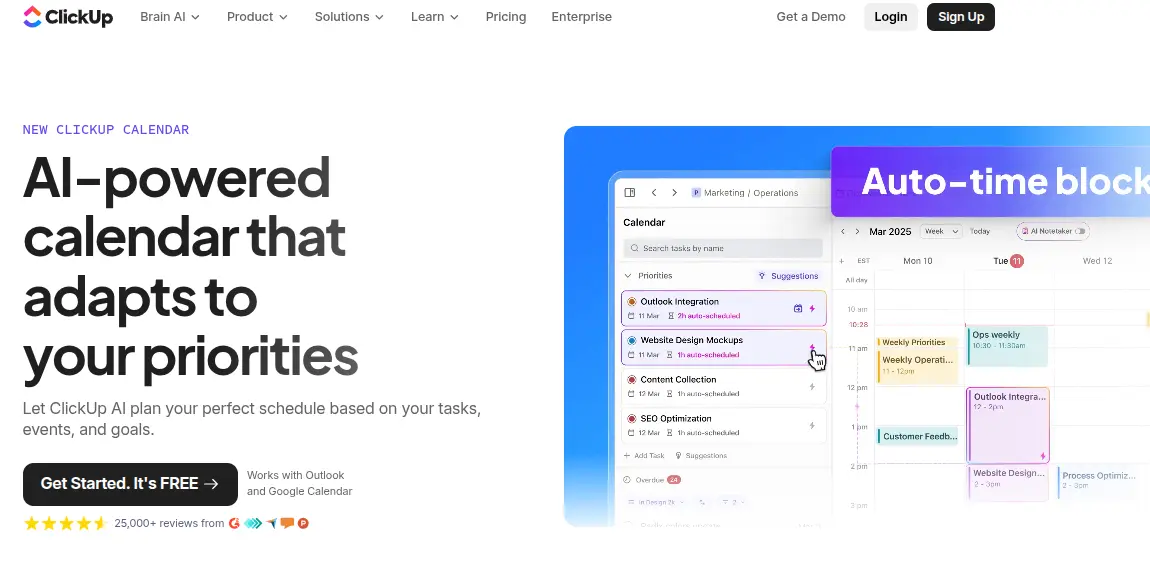Image resolution: width=1150 pixels, height=565 pixels.
Task: Open the Enterprise page
Action: click(x=582, y=17)
